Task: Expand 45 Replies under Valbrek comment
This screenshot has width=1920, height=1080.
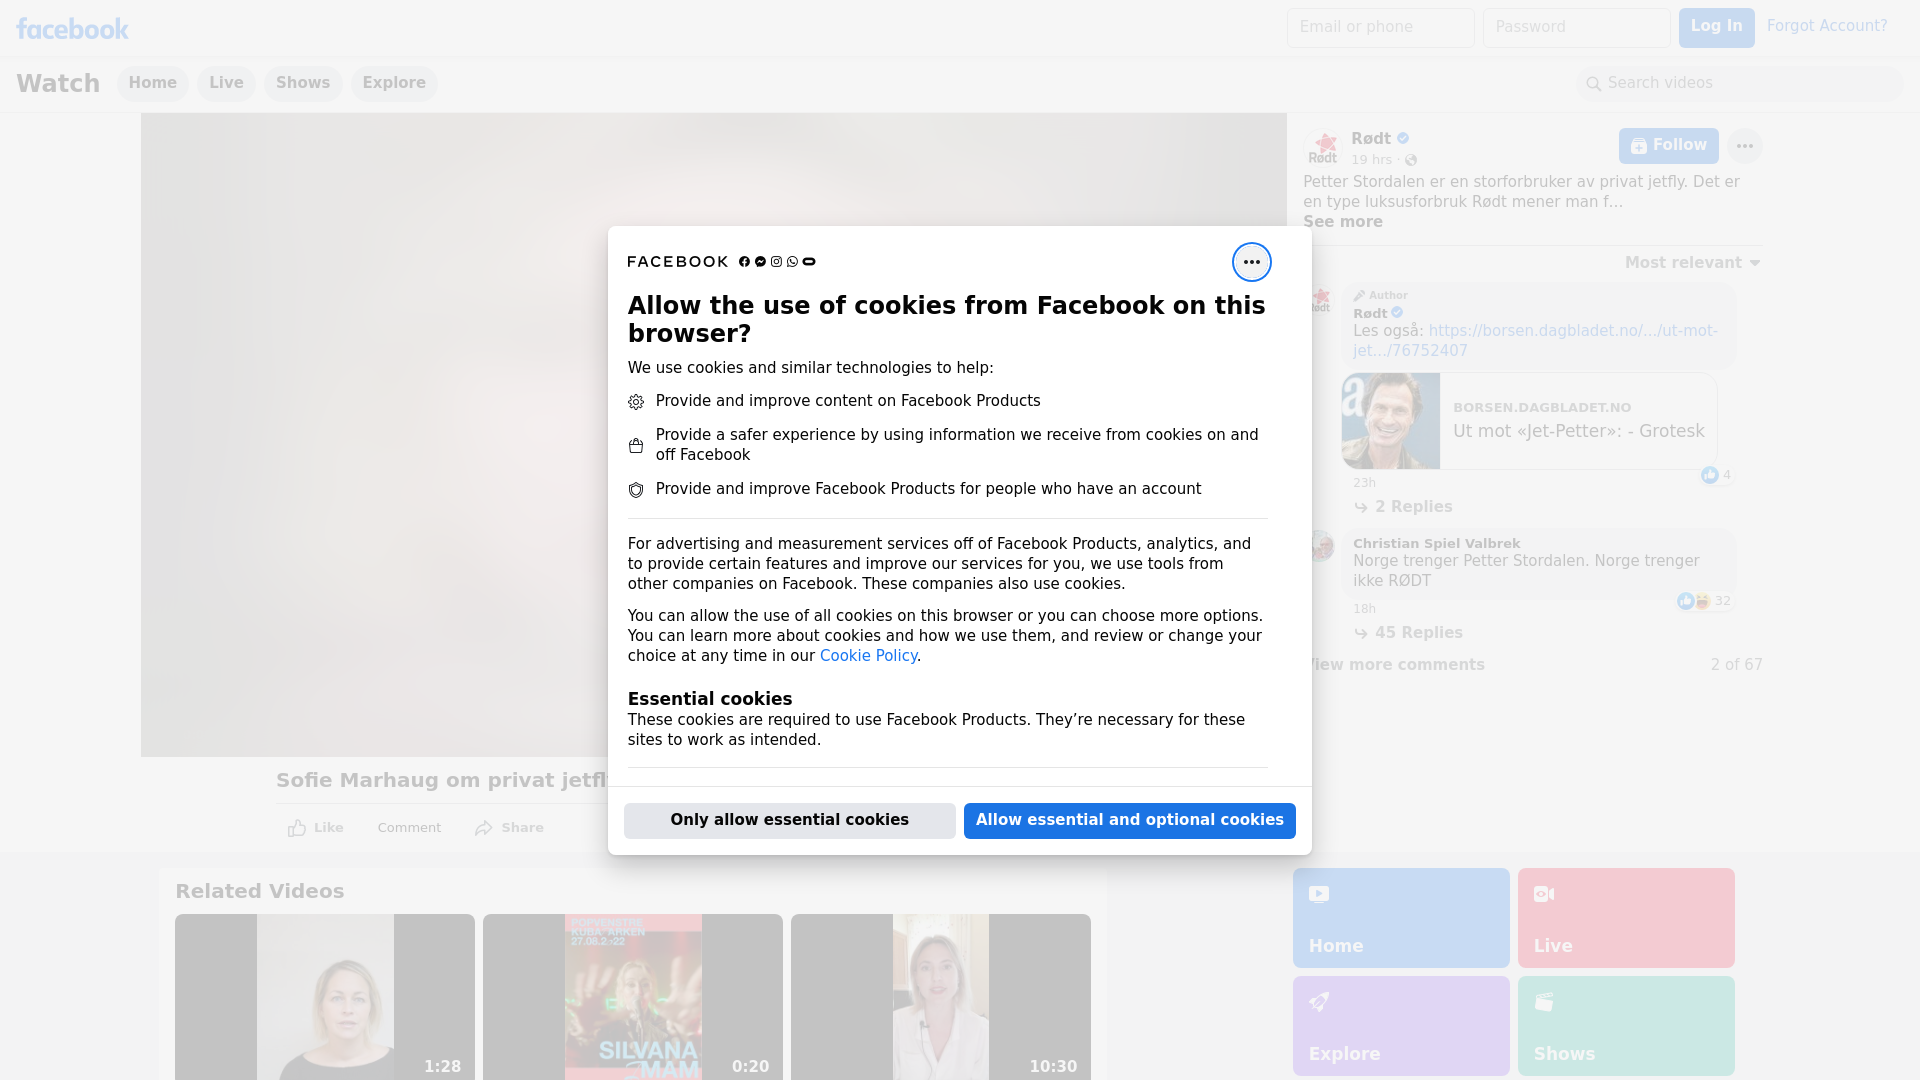Action: tap(1408, 633)
